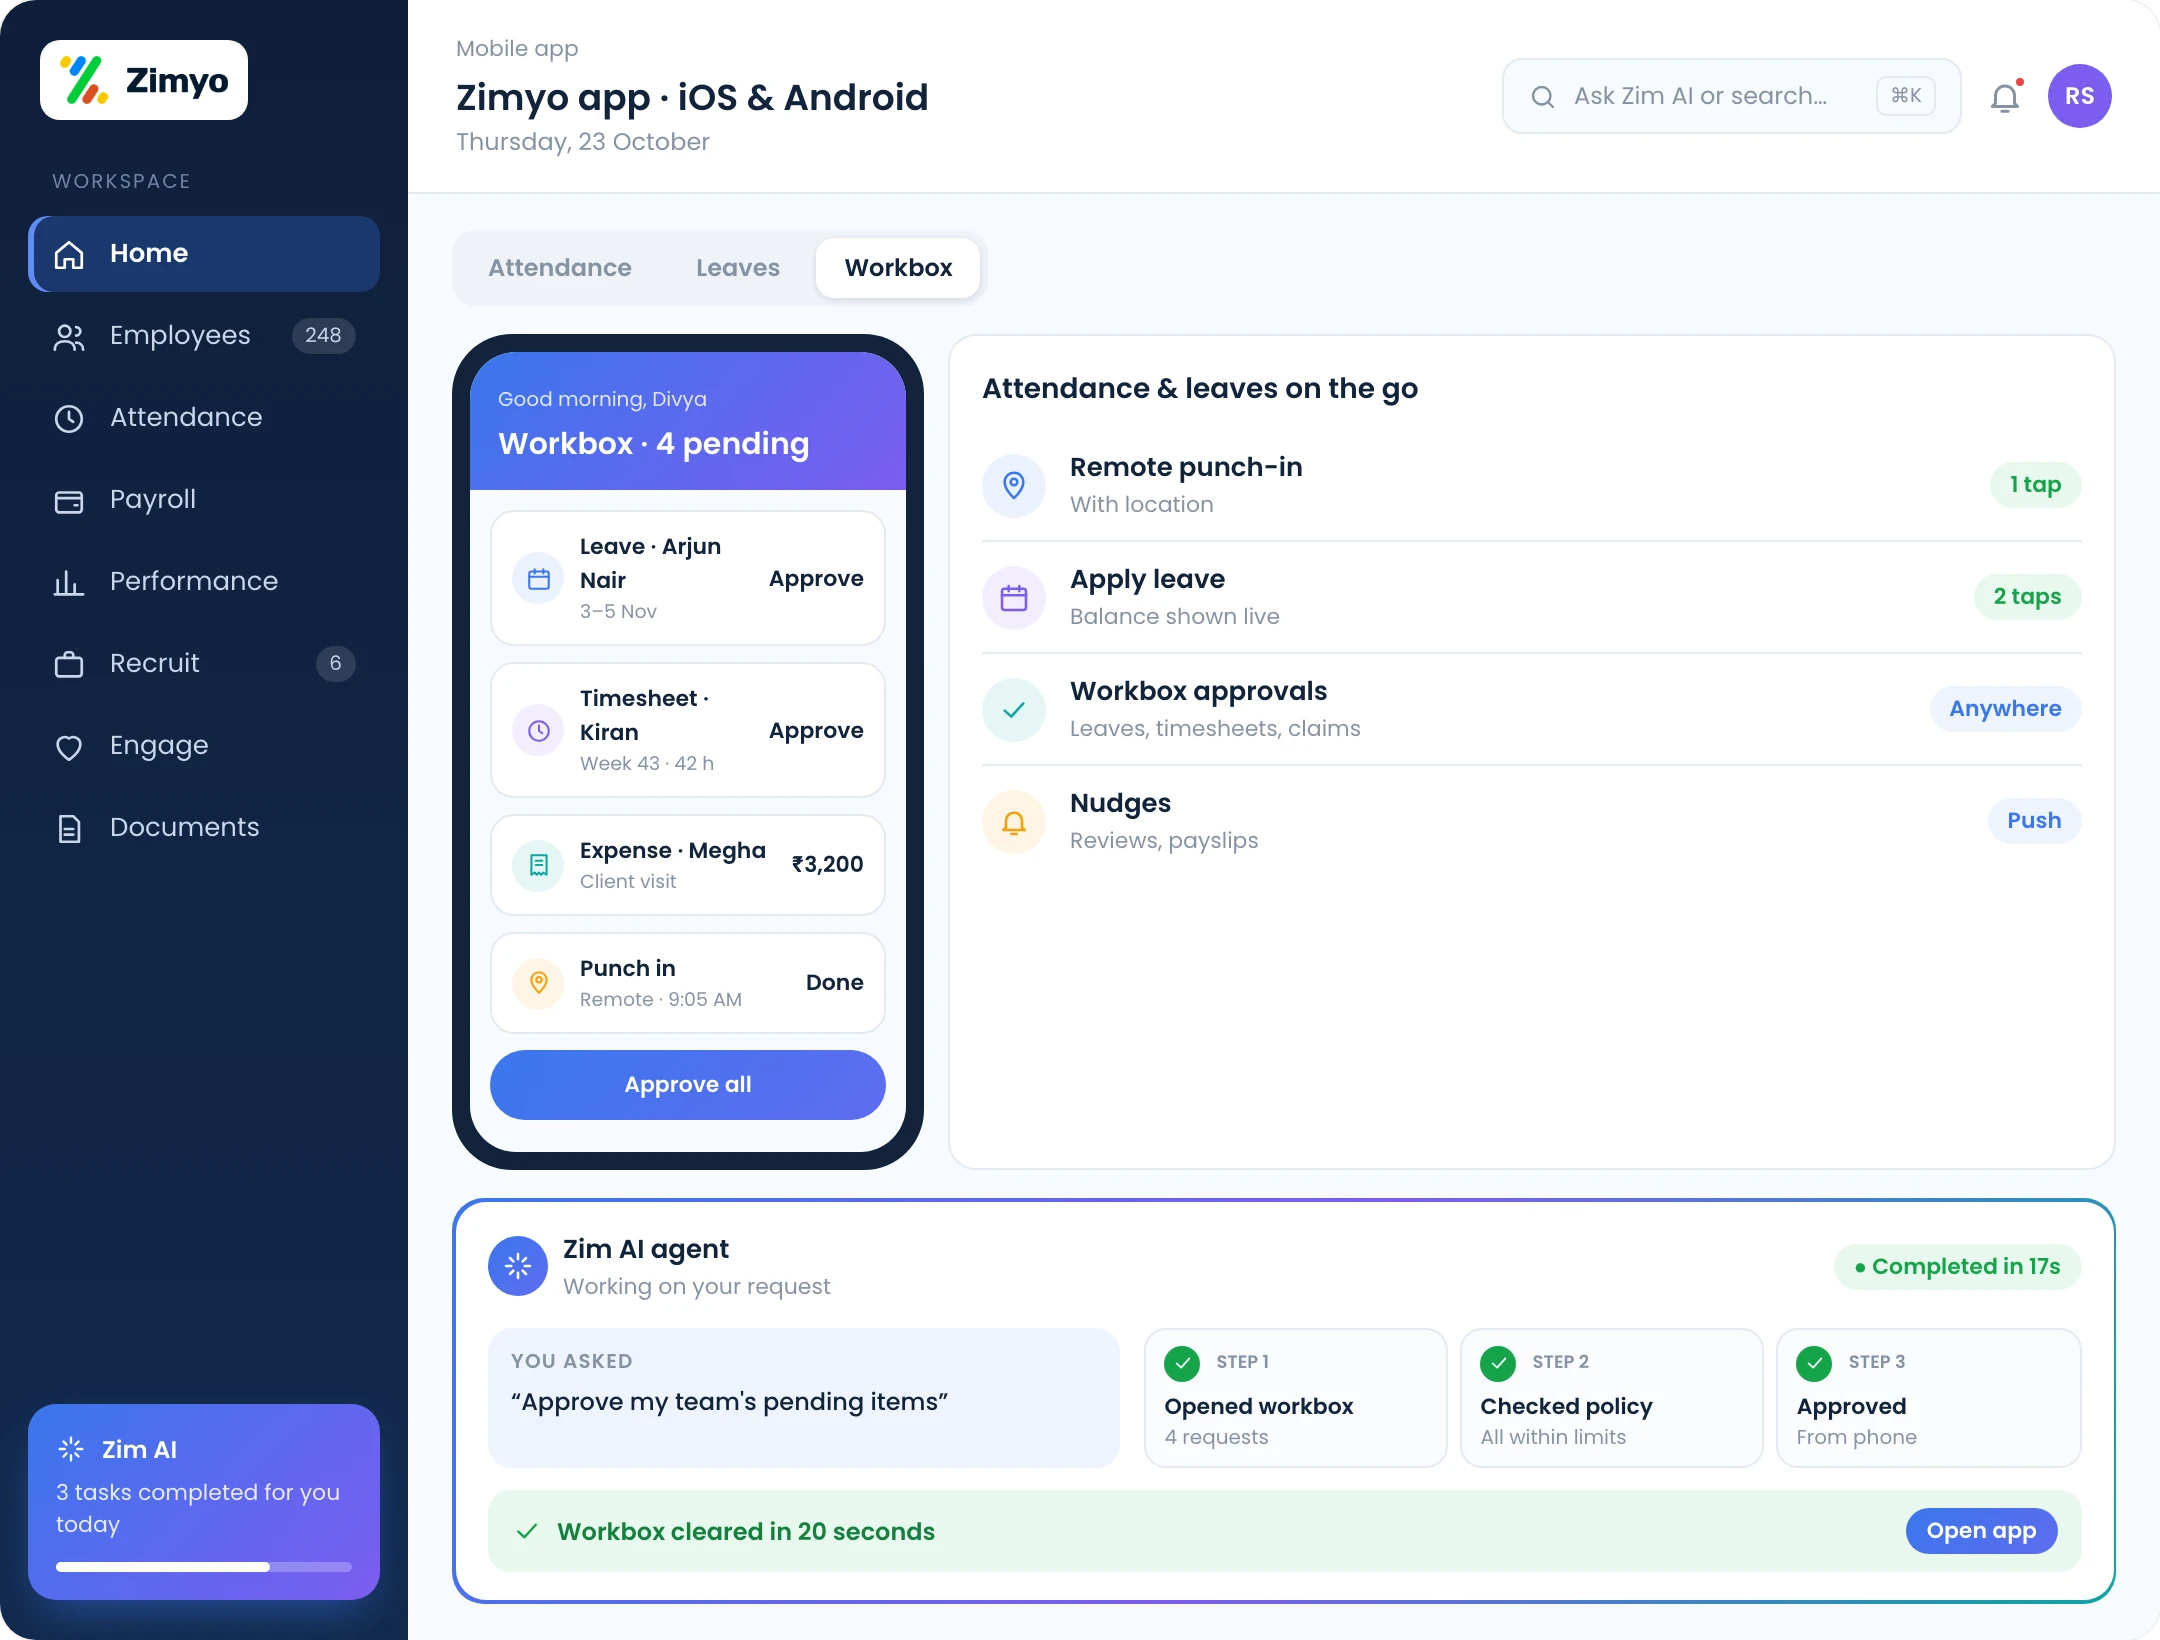Viewport: 2160px width, 1640px height.
Task: Click the Nudges bell icon
Action: tap(1014, 822)
